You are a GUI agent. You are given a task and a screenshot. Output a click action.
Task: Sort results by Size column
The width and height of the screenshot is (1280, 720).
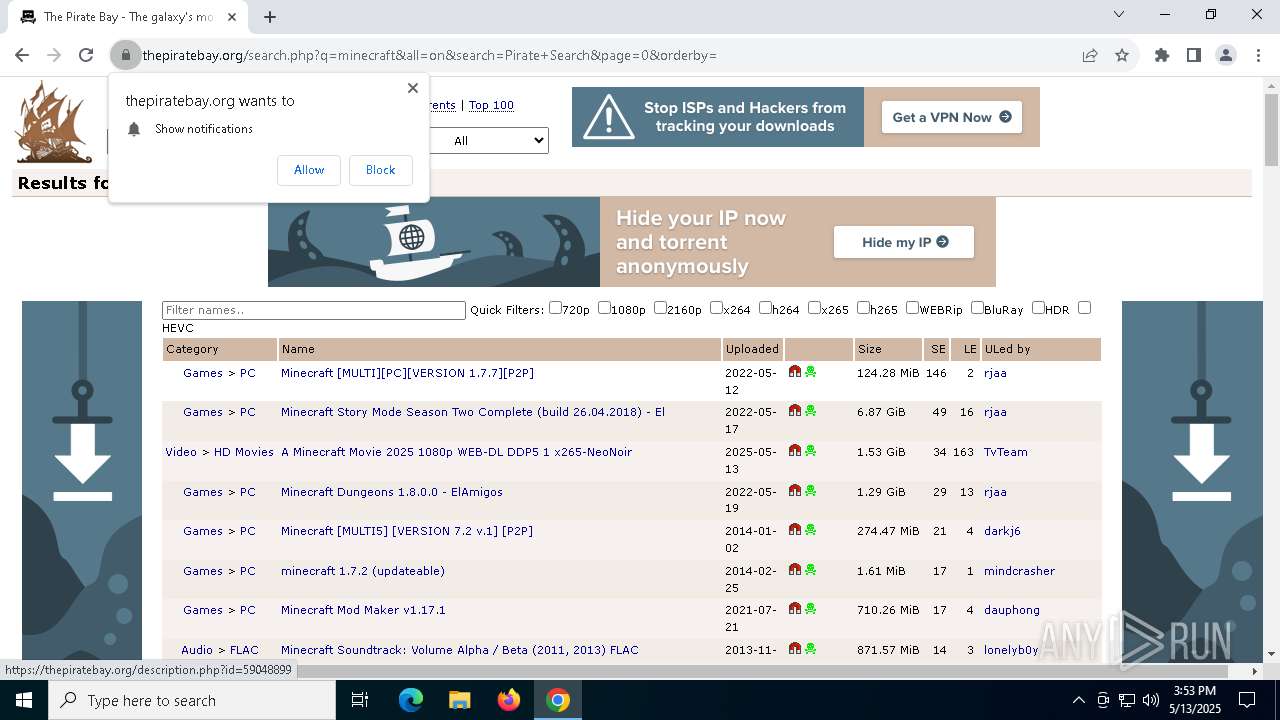point(870,349)
